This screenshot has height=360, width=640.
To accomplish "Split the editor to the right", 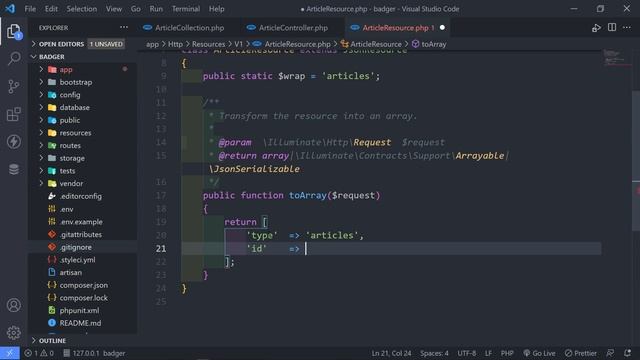I will click(x=612, y=27).
